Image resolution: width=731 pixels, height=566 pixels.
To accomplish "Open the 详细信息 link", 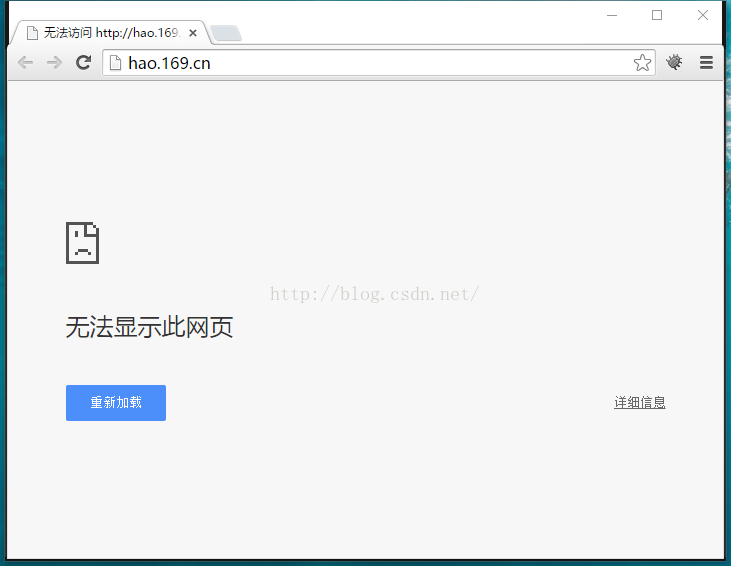I will (640, 402).
